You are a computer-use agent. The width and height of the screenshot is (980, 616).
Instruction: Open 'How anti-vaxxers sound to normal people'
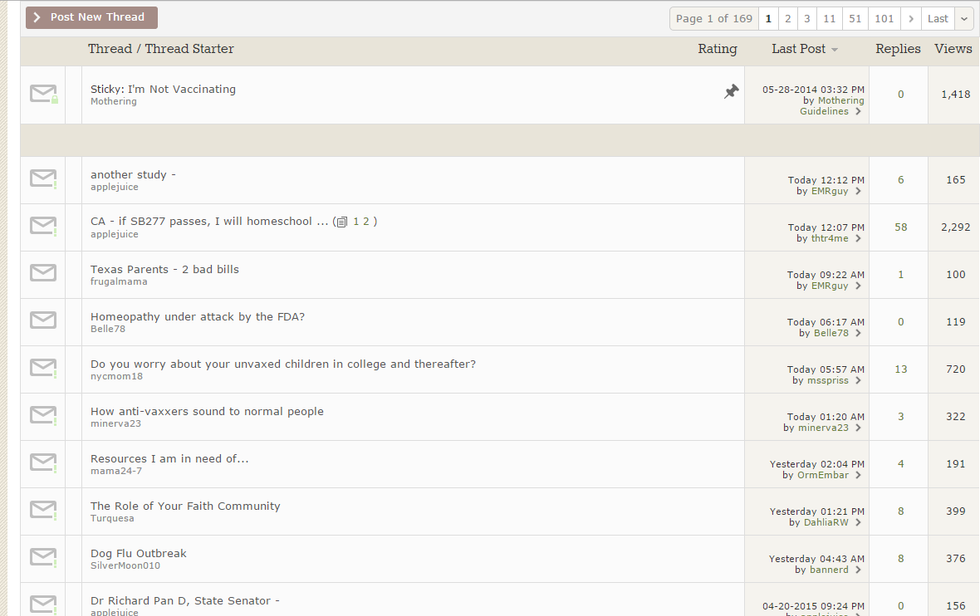click(207, 412)
